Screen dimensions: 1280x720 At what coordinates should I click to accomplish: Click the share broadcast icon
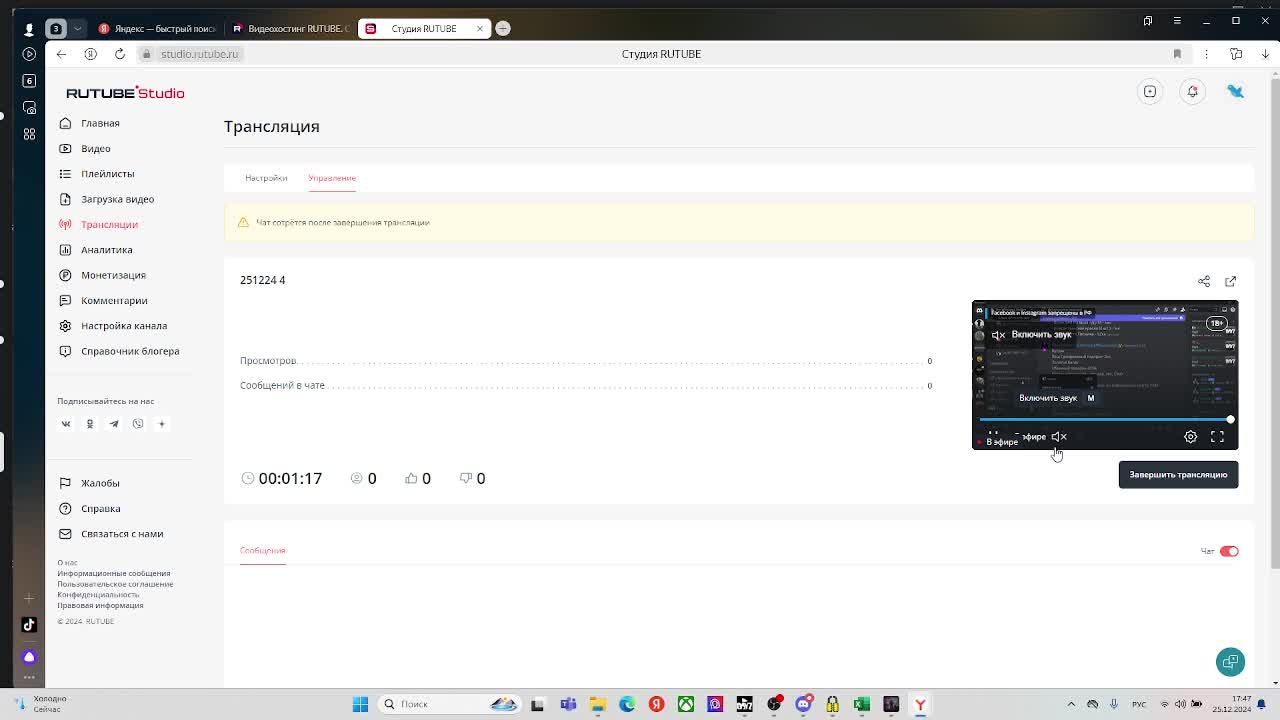pyautogui.click(x=1204, y=281)
